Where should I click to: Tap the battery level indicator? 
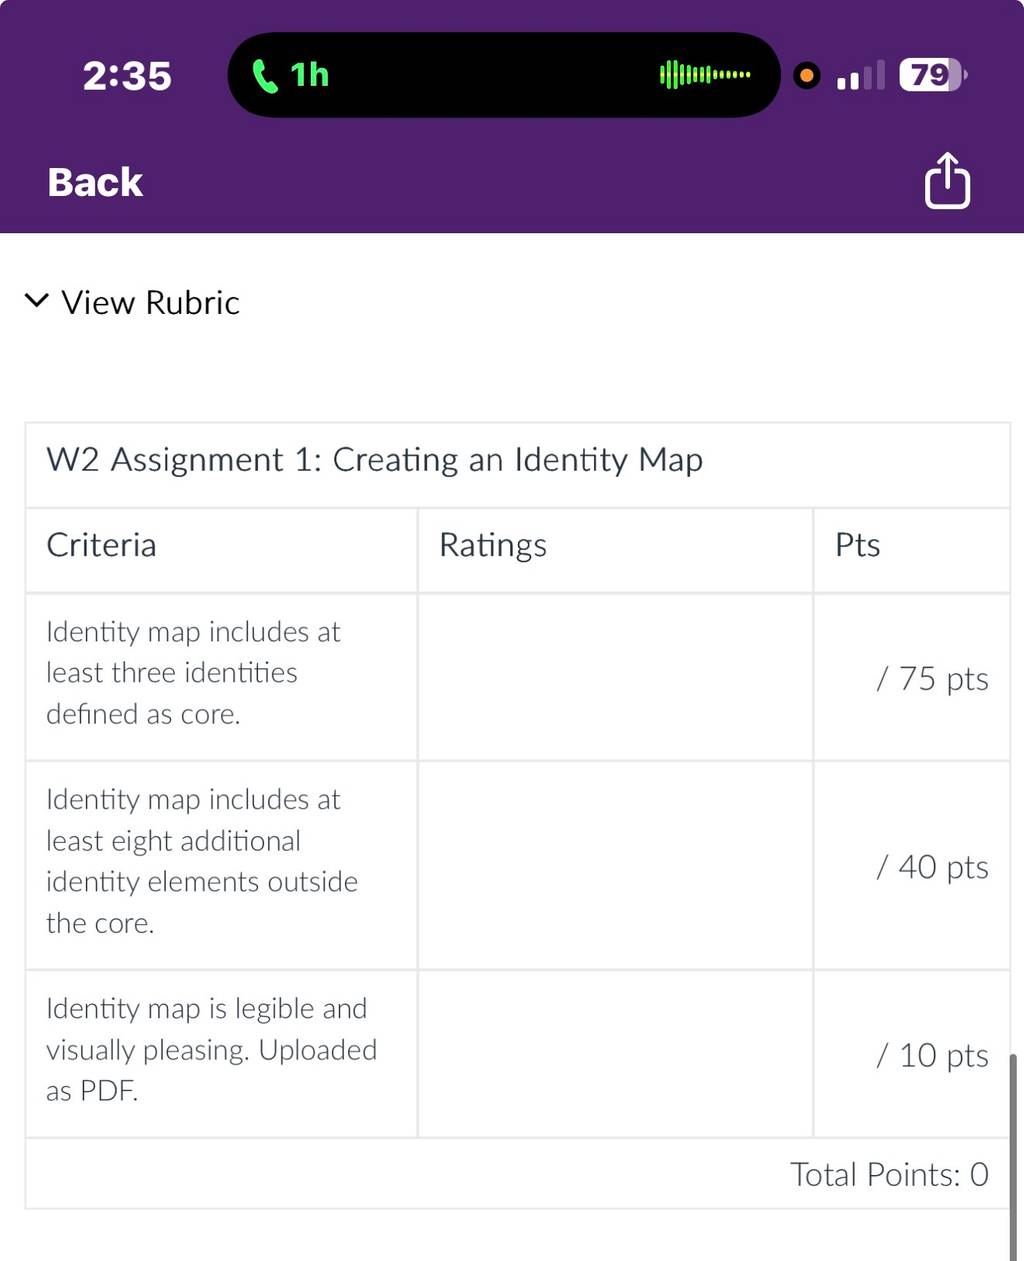933,75
